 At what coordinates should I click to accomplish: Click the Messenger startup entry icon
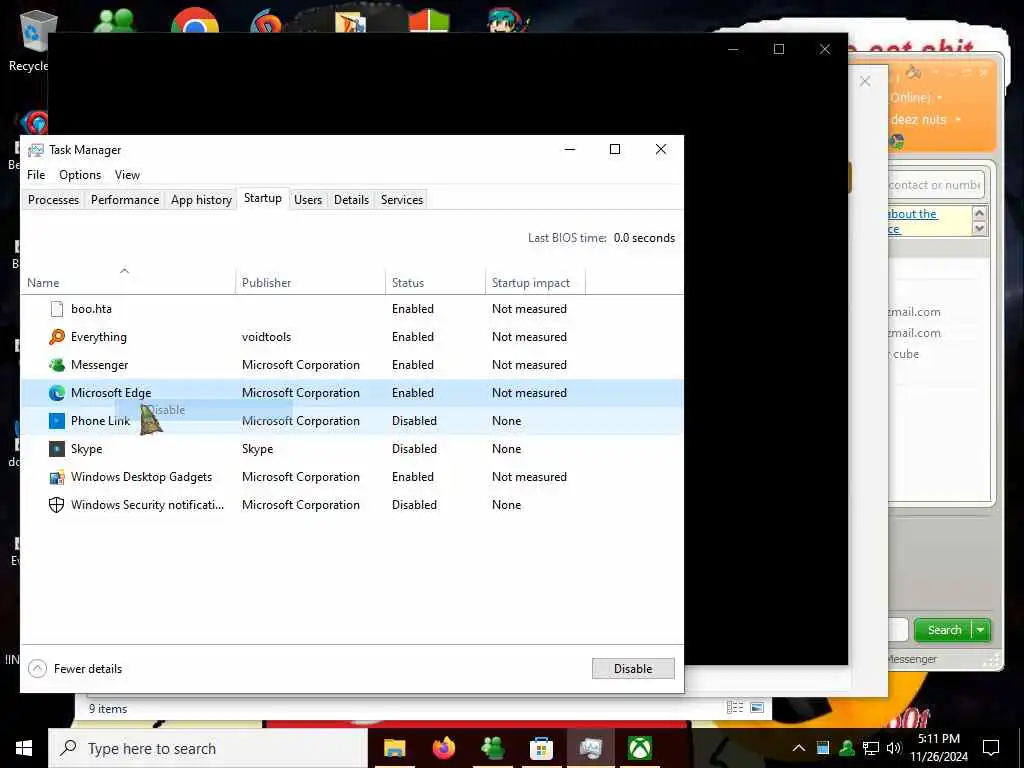pyautogui.click(x=57, y=365)
